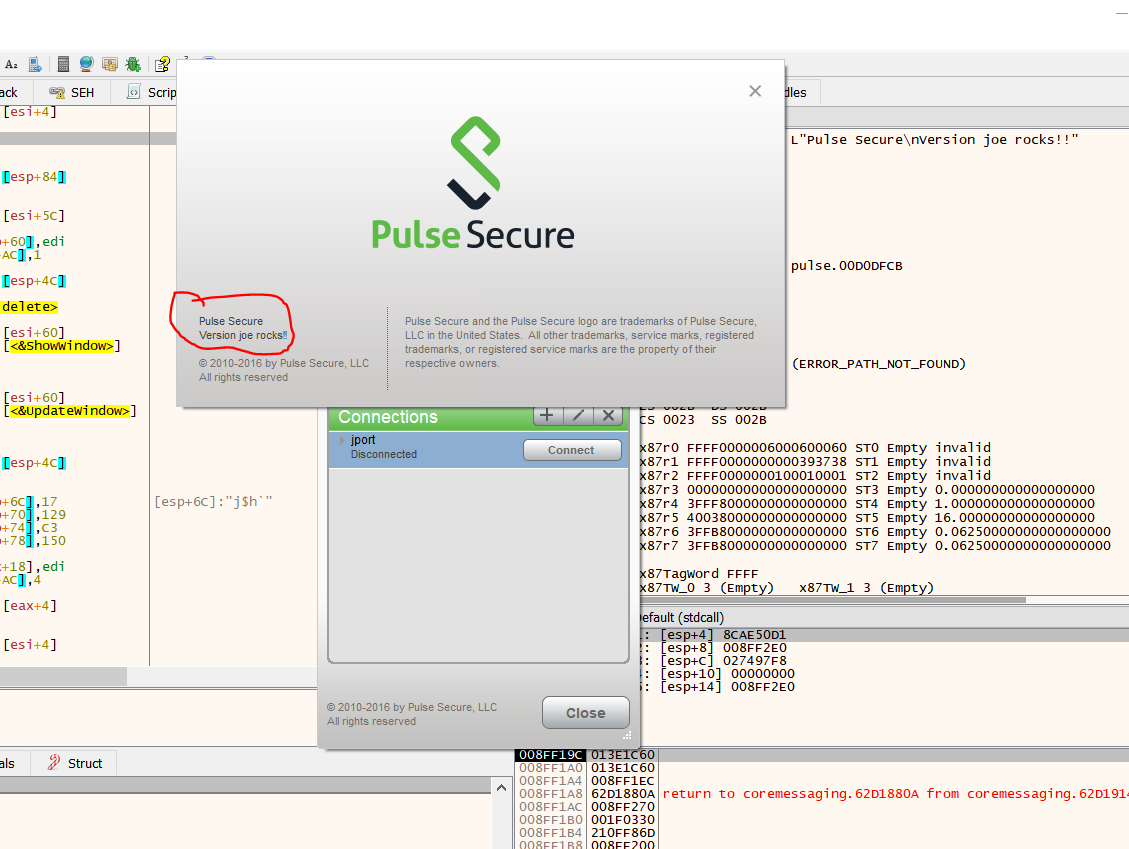Screen dimensions: 1129x849
Task: Edit the selected connection with pencil icon
Action: point(577,416)
